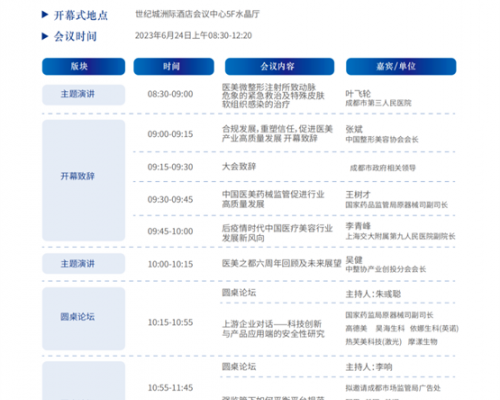Select the 开幕致辞 section block
The image size is (500, 400).
[x=83, y=180]
